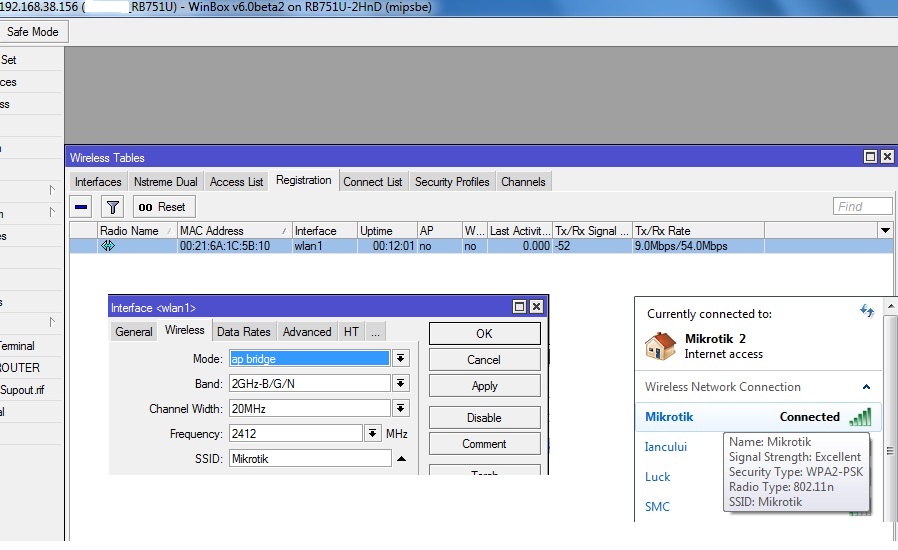This screenshot has height=550, width=898.
Task: Click the SSID field containing Mikrotik
Action: tap(310, 458)
